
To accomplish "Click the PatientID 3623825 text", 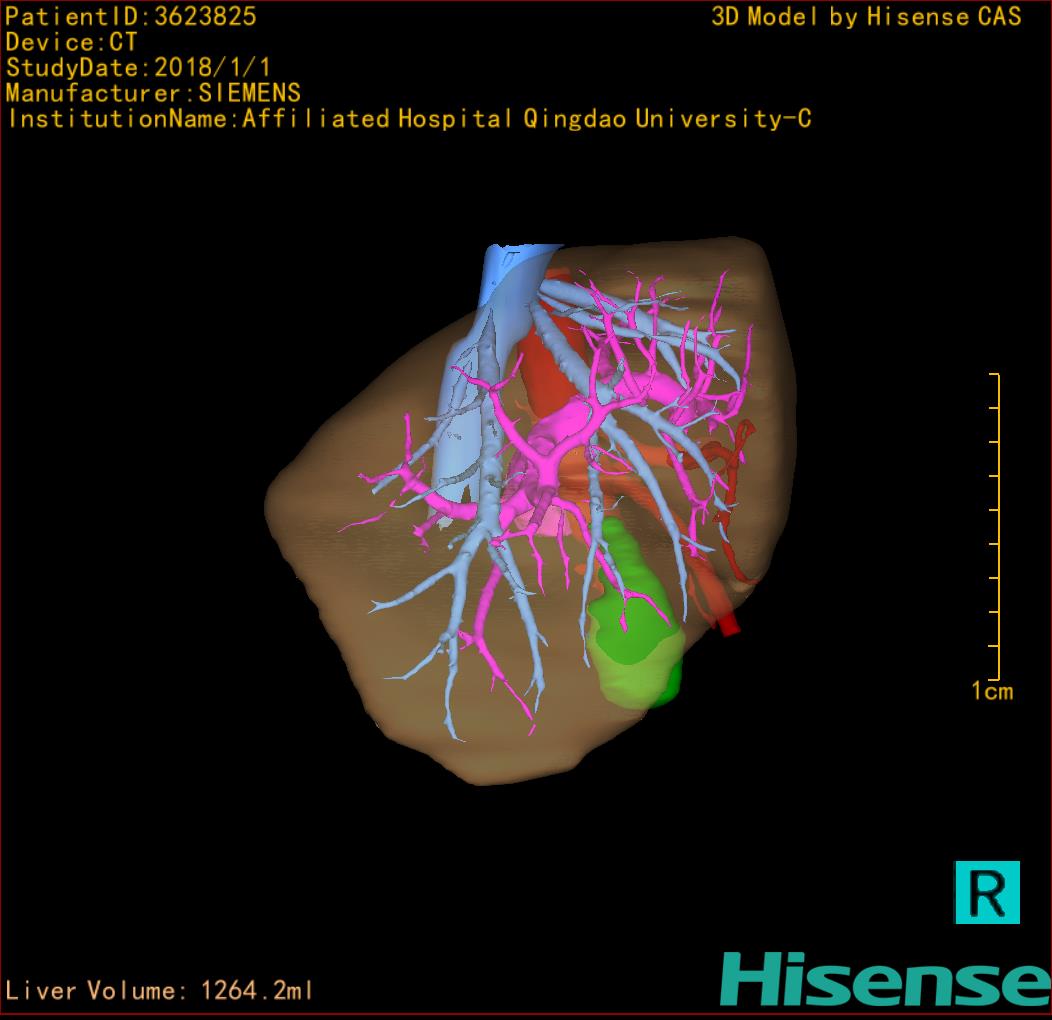I will click(x=131, y=16).
